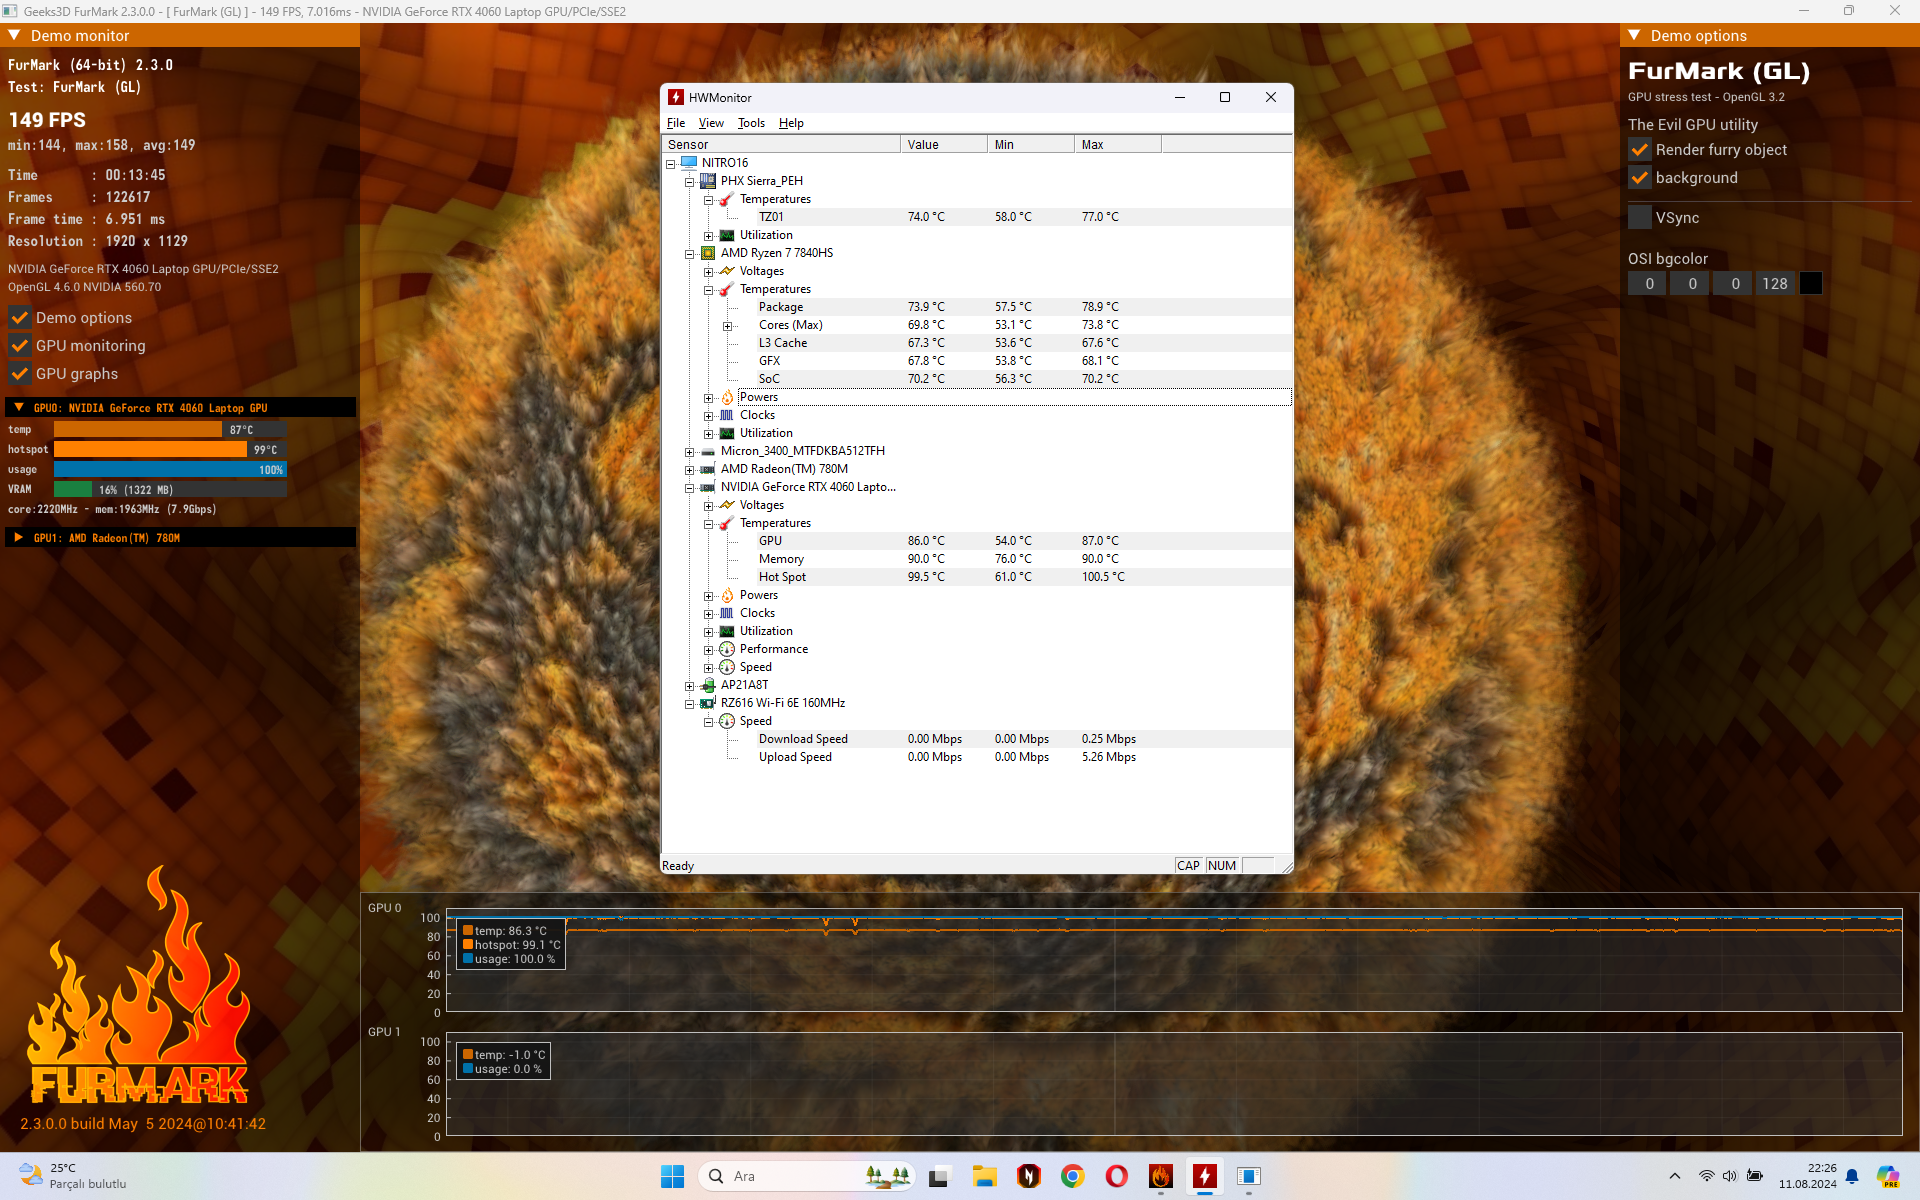Screen dimensions: 1920x1200
Task: Click the Ryzen Temperatures thermometer icon
Action: [727, 289]
